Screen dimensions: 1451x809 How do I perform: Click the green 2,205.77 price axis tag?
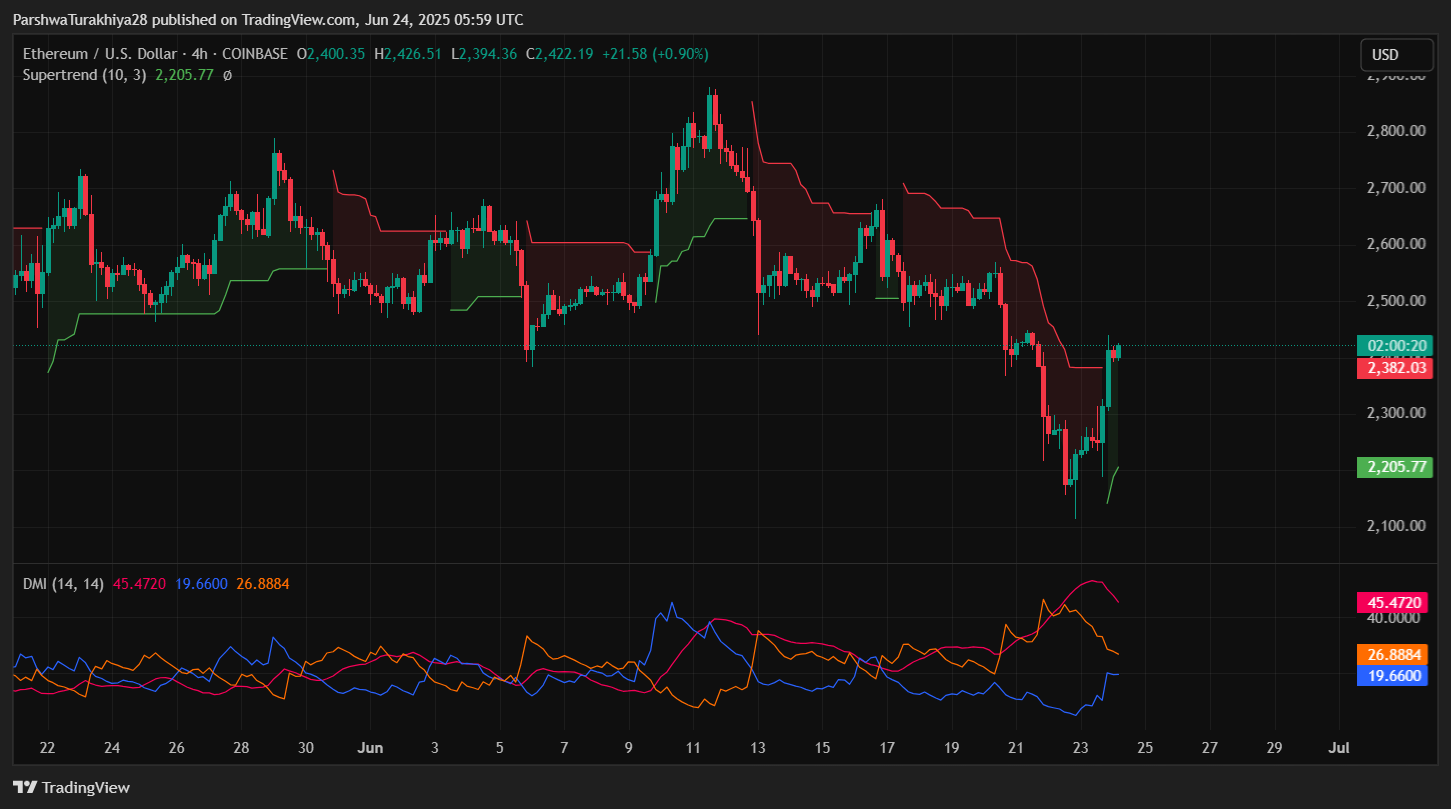[1394, 467]
